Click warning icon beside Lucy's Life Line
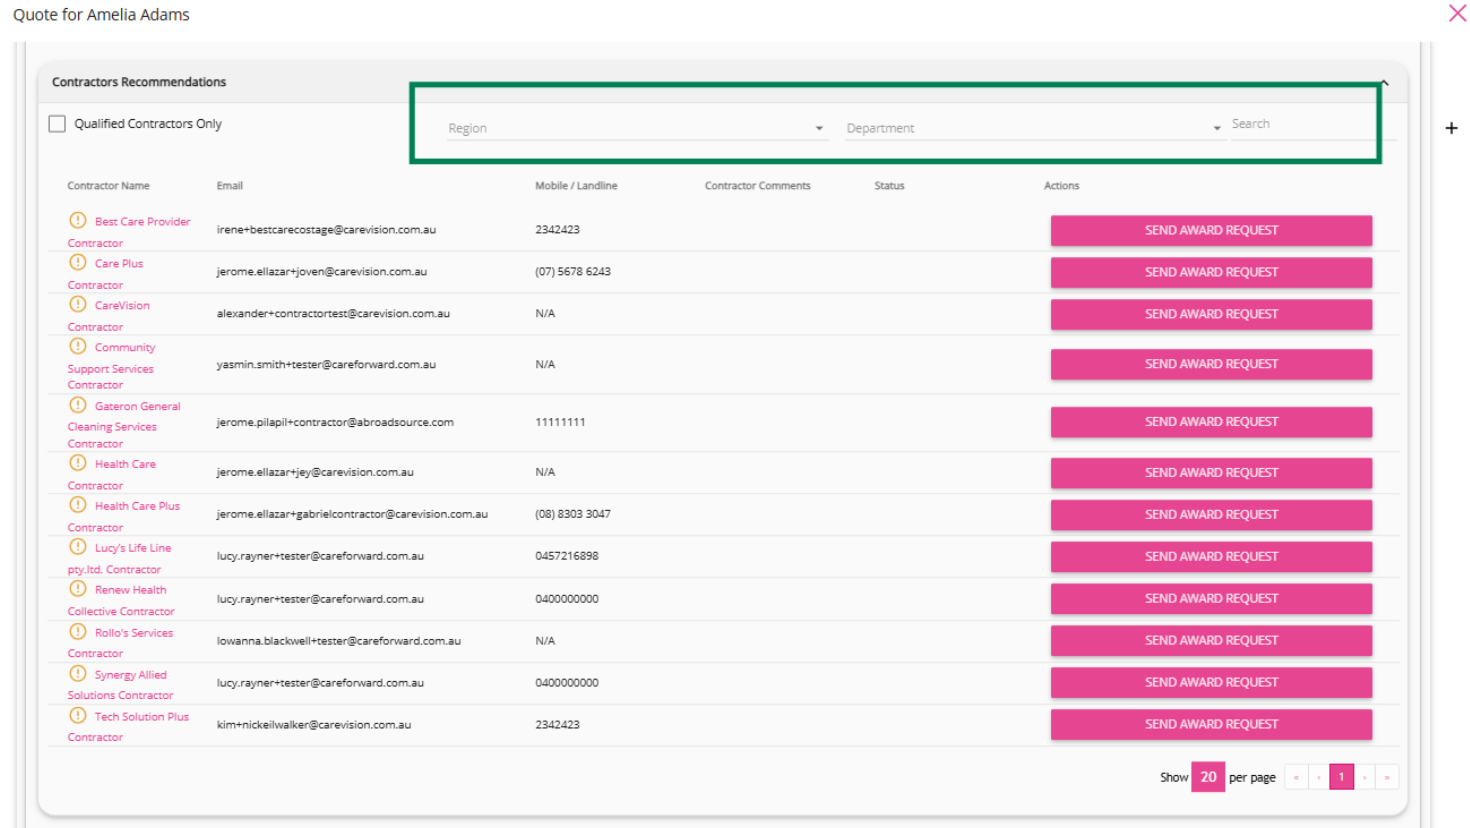The height and width of the screenshot is (828, 1470). [78, 547]
